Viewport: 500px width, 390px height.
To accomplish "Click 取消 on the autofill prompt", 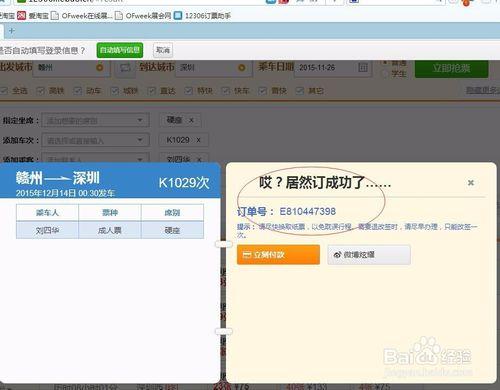I will click(163, 50).
